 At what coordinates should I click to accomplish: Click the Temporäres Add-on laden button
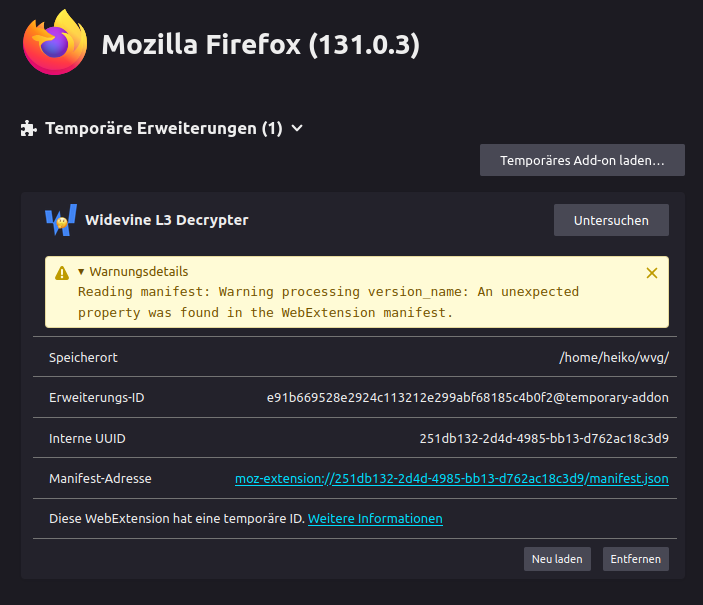[x=582, y=160]
